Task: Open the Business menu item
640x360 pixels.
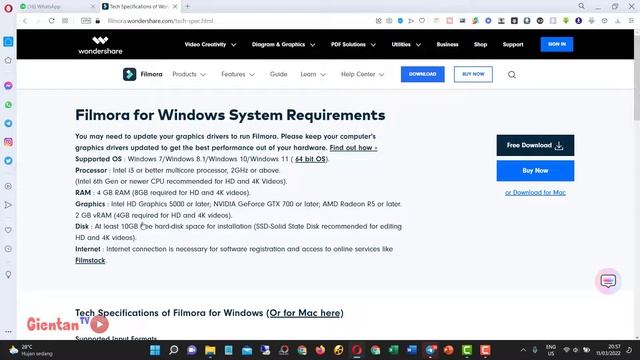Action: (447, 44)
